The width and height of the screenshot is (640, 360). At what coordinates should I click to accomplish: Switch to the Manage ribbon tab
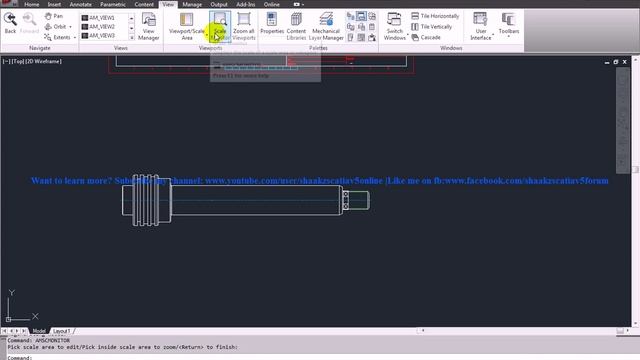(x=192, y=4)
